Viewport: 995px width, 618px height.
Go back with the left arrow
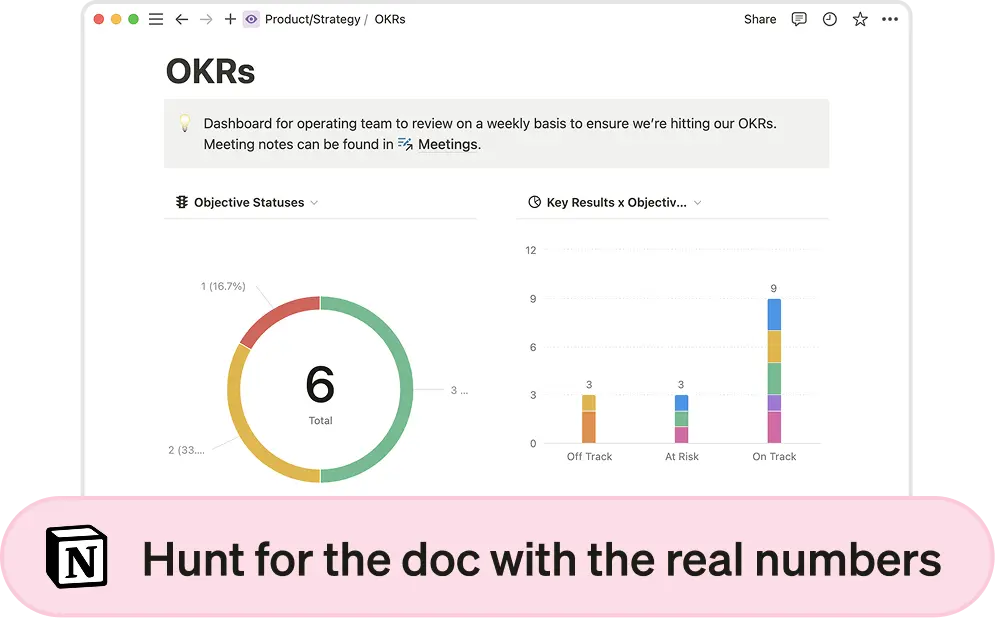[182, 20]
